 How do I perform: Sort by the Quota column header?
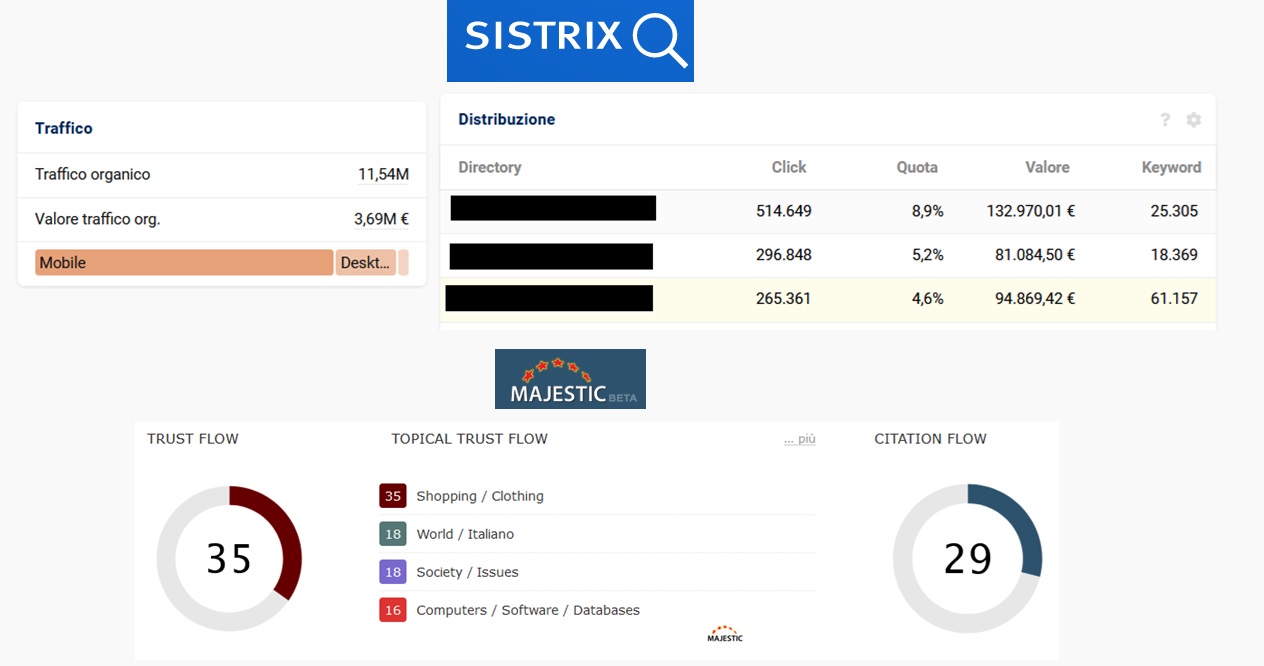point(917,167)
